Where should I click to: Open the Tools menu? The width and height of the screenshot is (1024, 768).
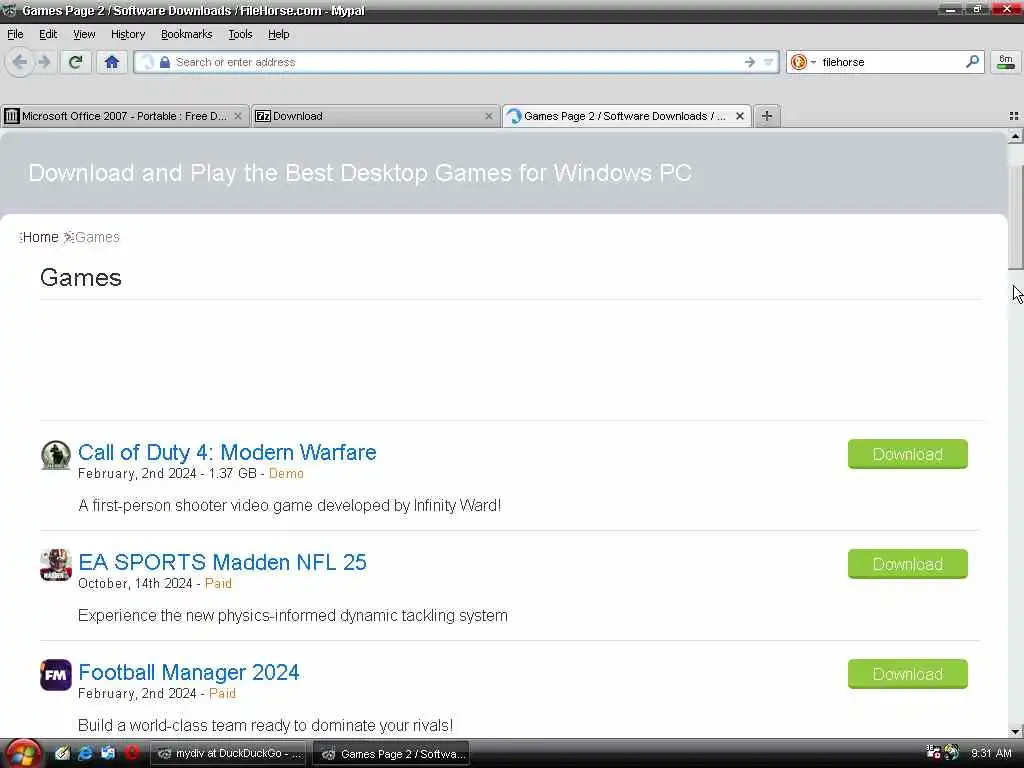[x=240, y=34]
